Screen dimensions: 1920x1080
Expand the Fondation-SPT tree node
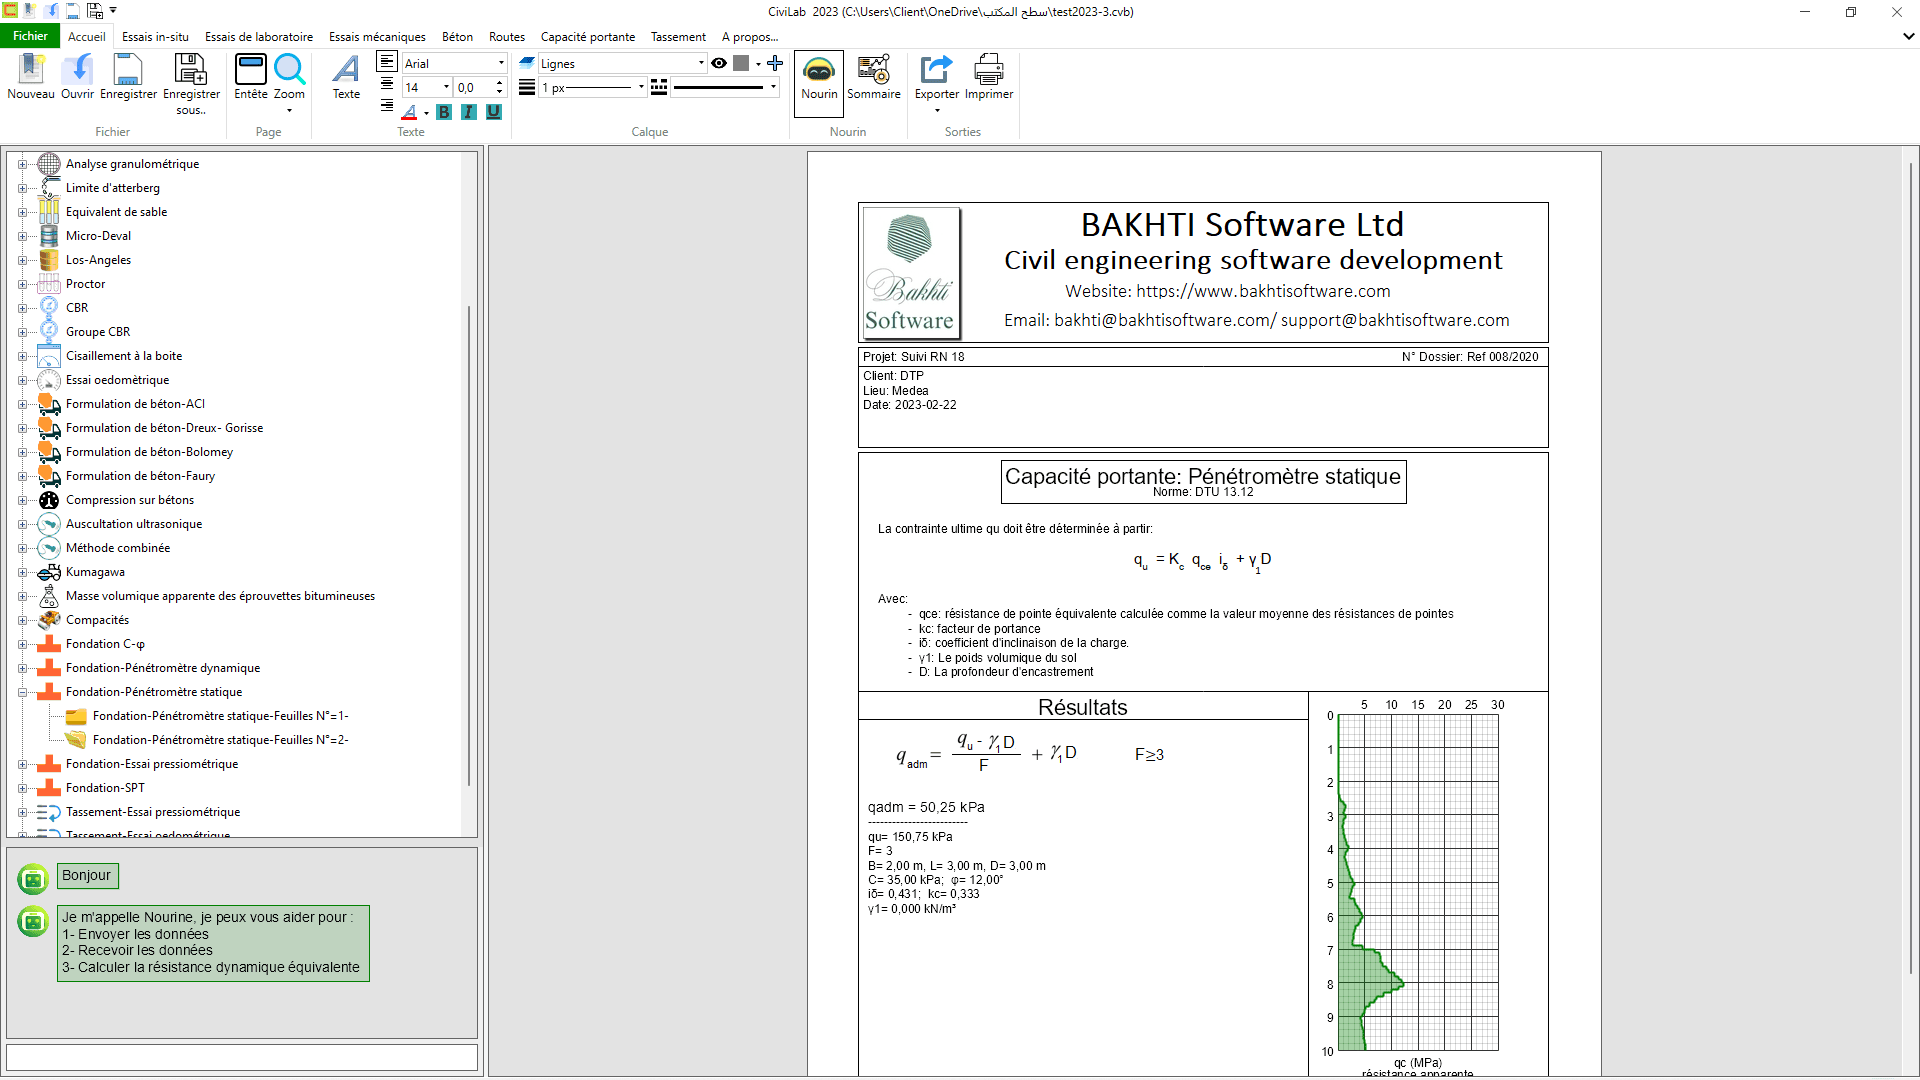click(x=22, y=788)
